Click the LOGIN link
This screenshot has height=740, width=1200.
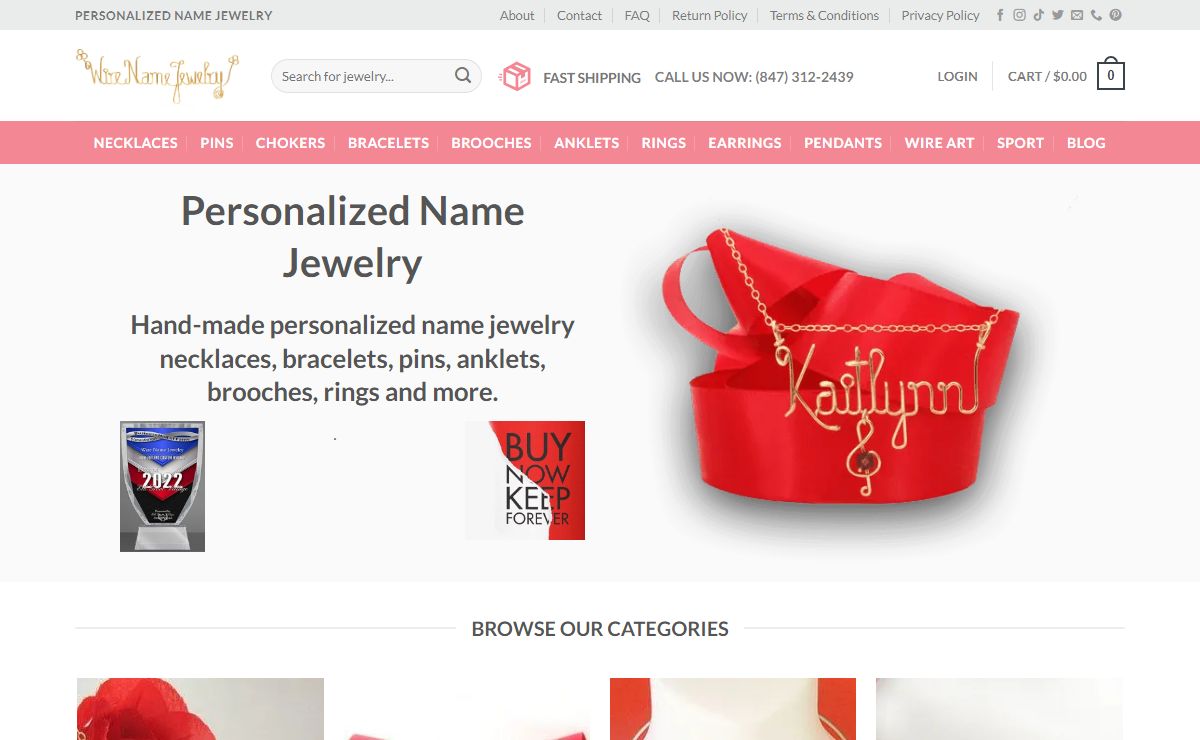click(x=957, y=76)
